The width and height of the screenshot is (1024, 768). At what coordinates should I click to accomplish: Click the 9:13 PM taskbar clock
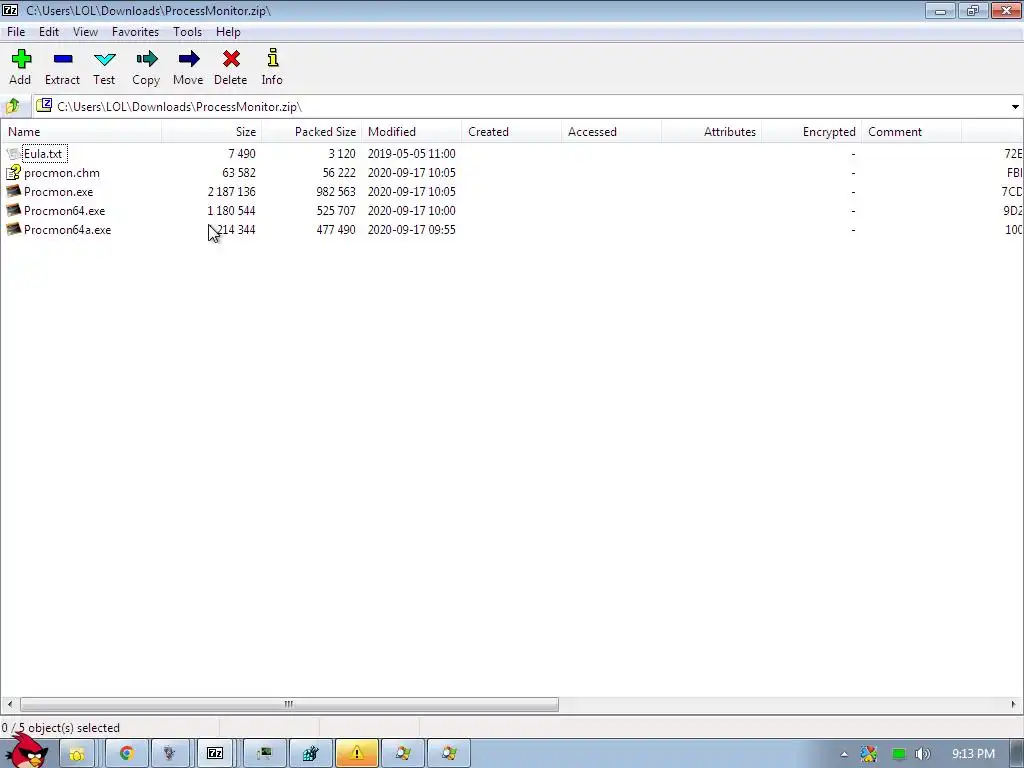(x=973, y=754)
